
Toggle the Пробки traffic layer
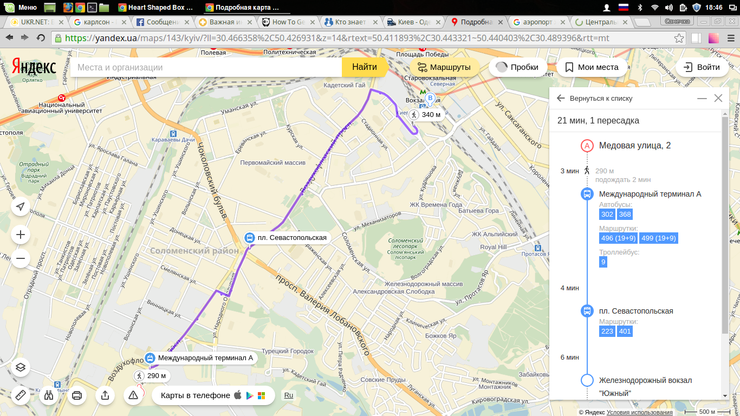click(x=517, y=67)
